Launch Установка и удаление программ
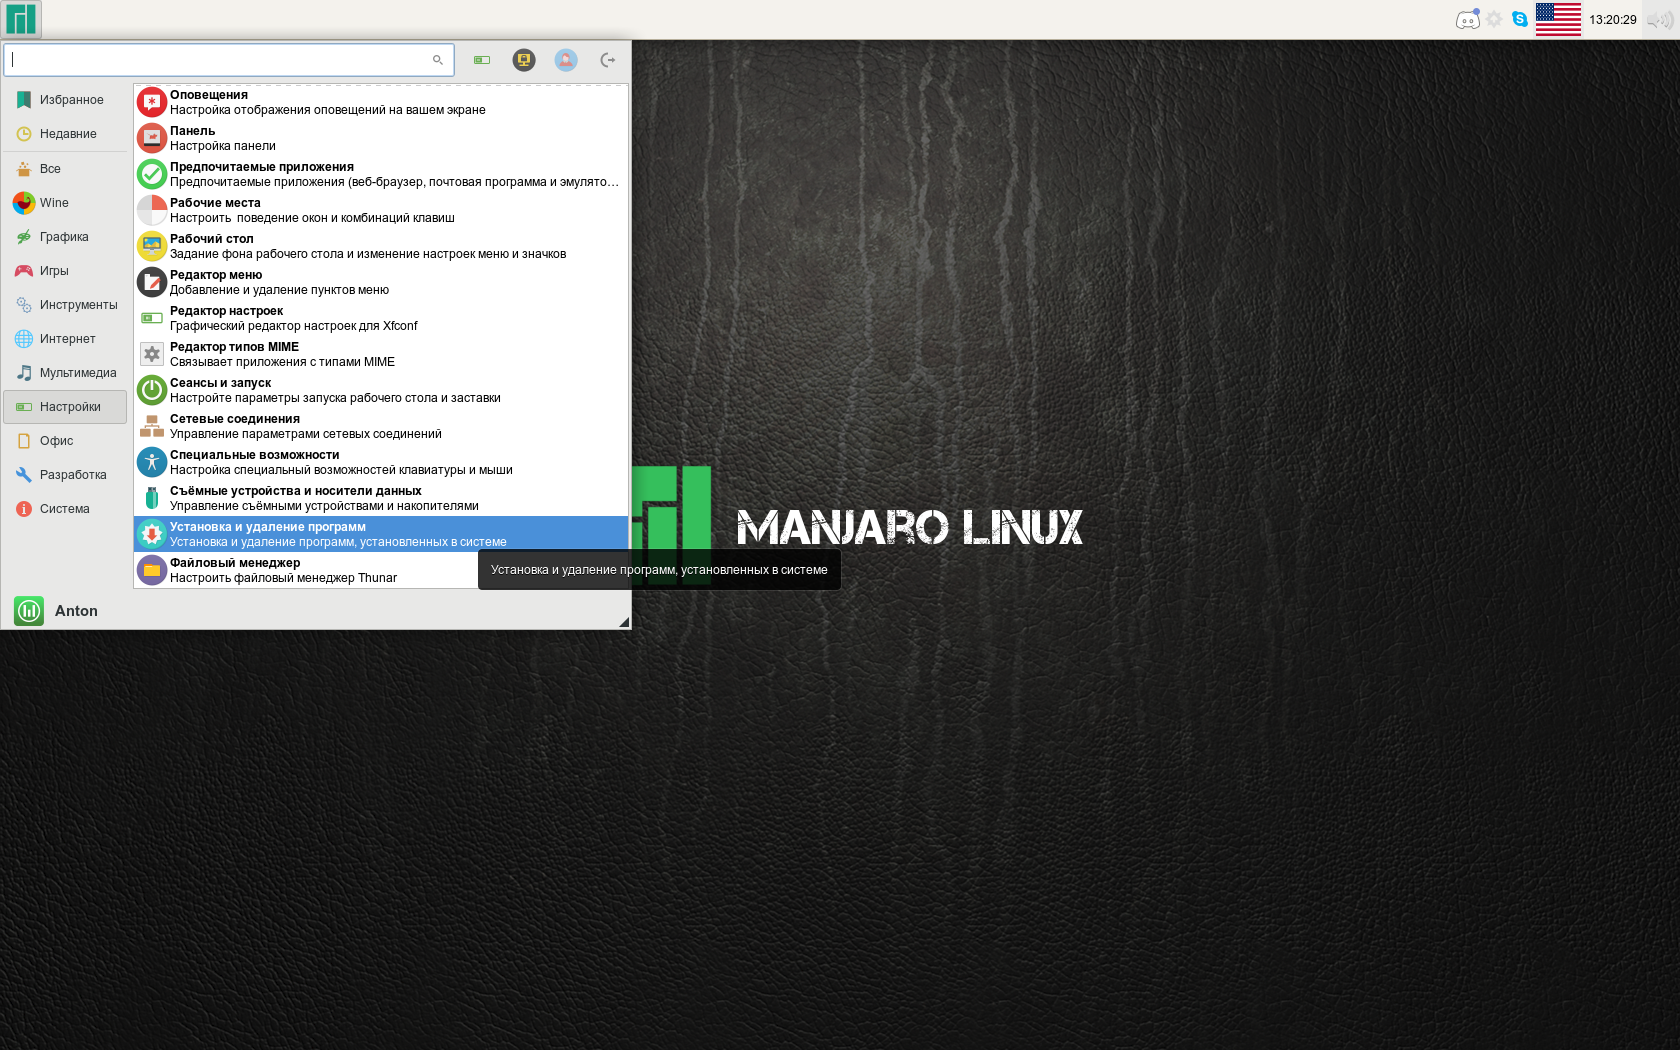Viewport: 1680px width, 1050px height. click(x=381, y=534)
